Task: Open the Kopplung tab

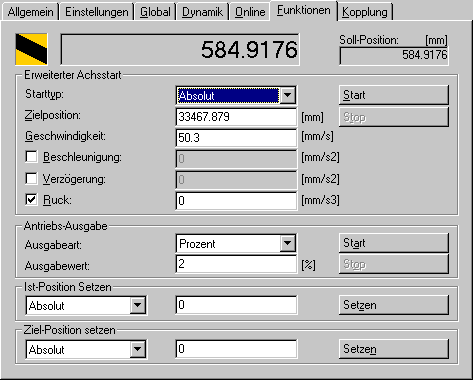Action: 365,12
